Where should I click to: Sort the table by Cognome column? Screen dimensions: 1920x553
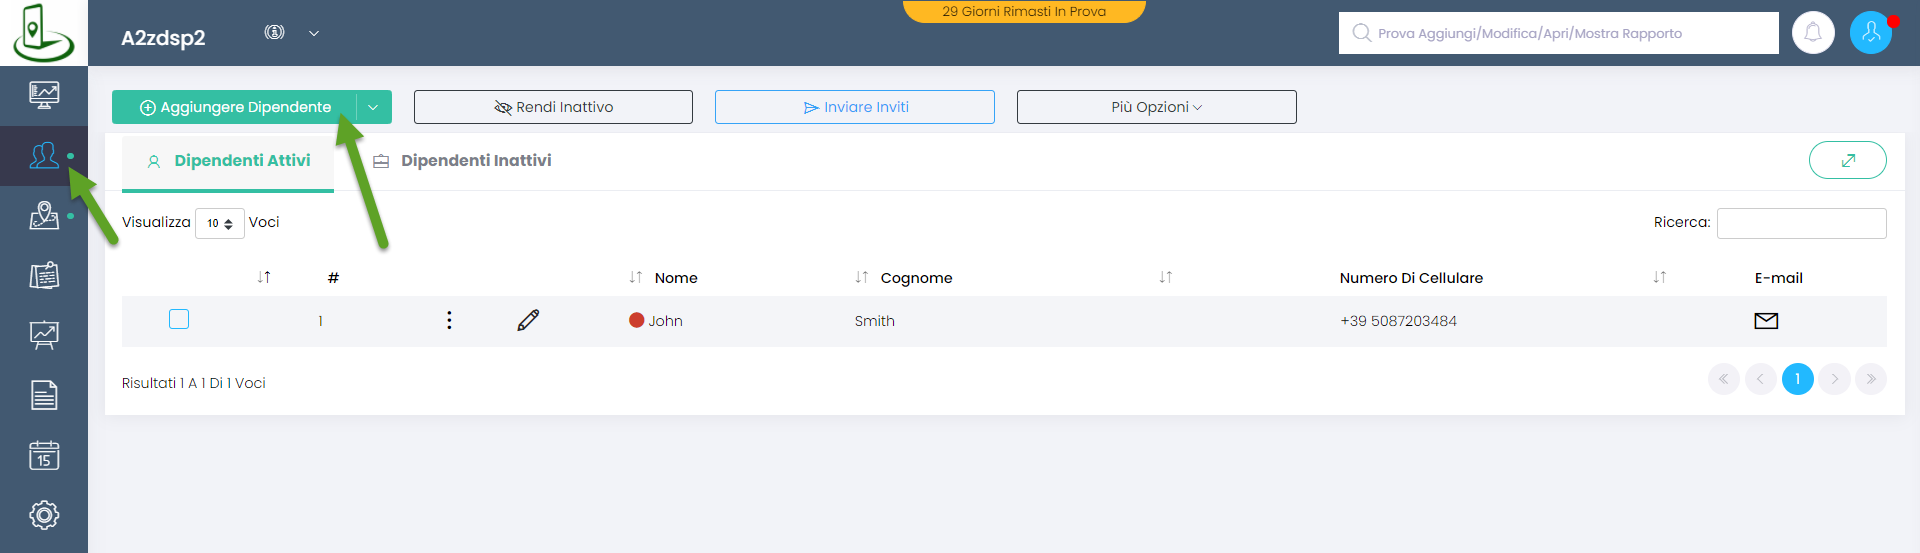pos(915,278)
